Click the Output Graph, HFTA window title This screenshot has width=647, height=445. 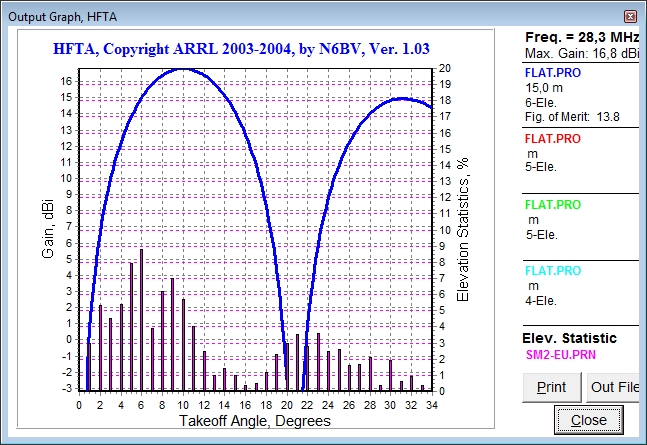(62, 17)
